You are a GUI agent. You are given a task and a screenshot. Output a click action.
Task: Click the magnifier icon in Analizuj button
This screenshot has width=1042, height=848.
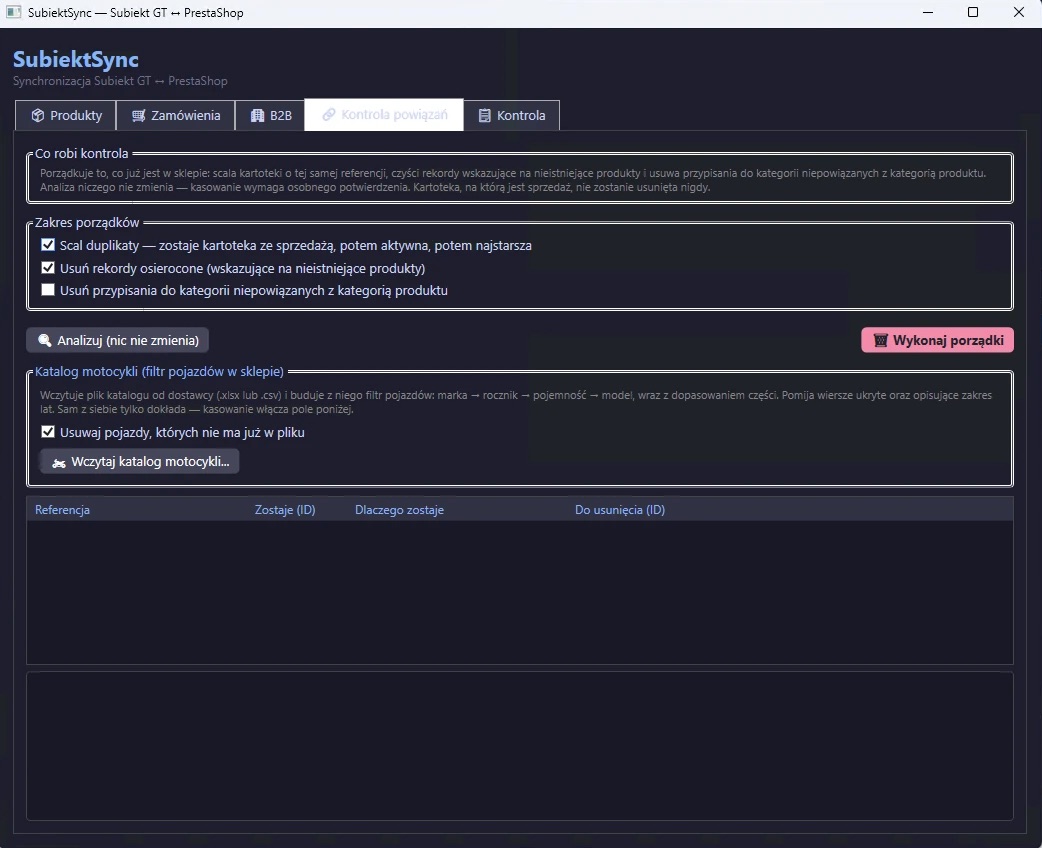45,340
